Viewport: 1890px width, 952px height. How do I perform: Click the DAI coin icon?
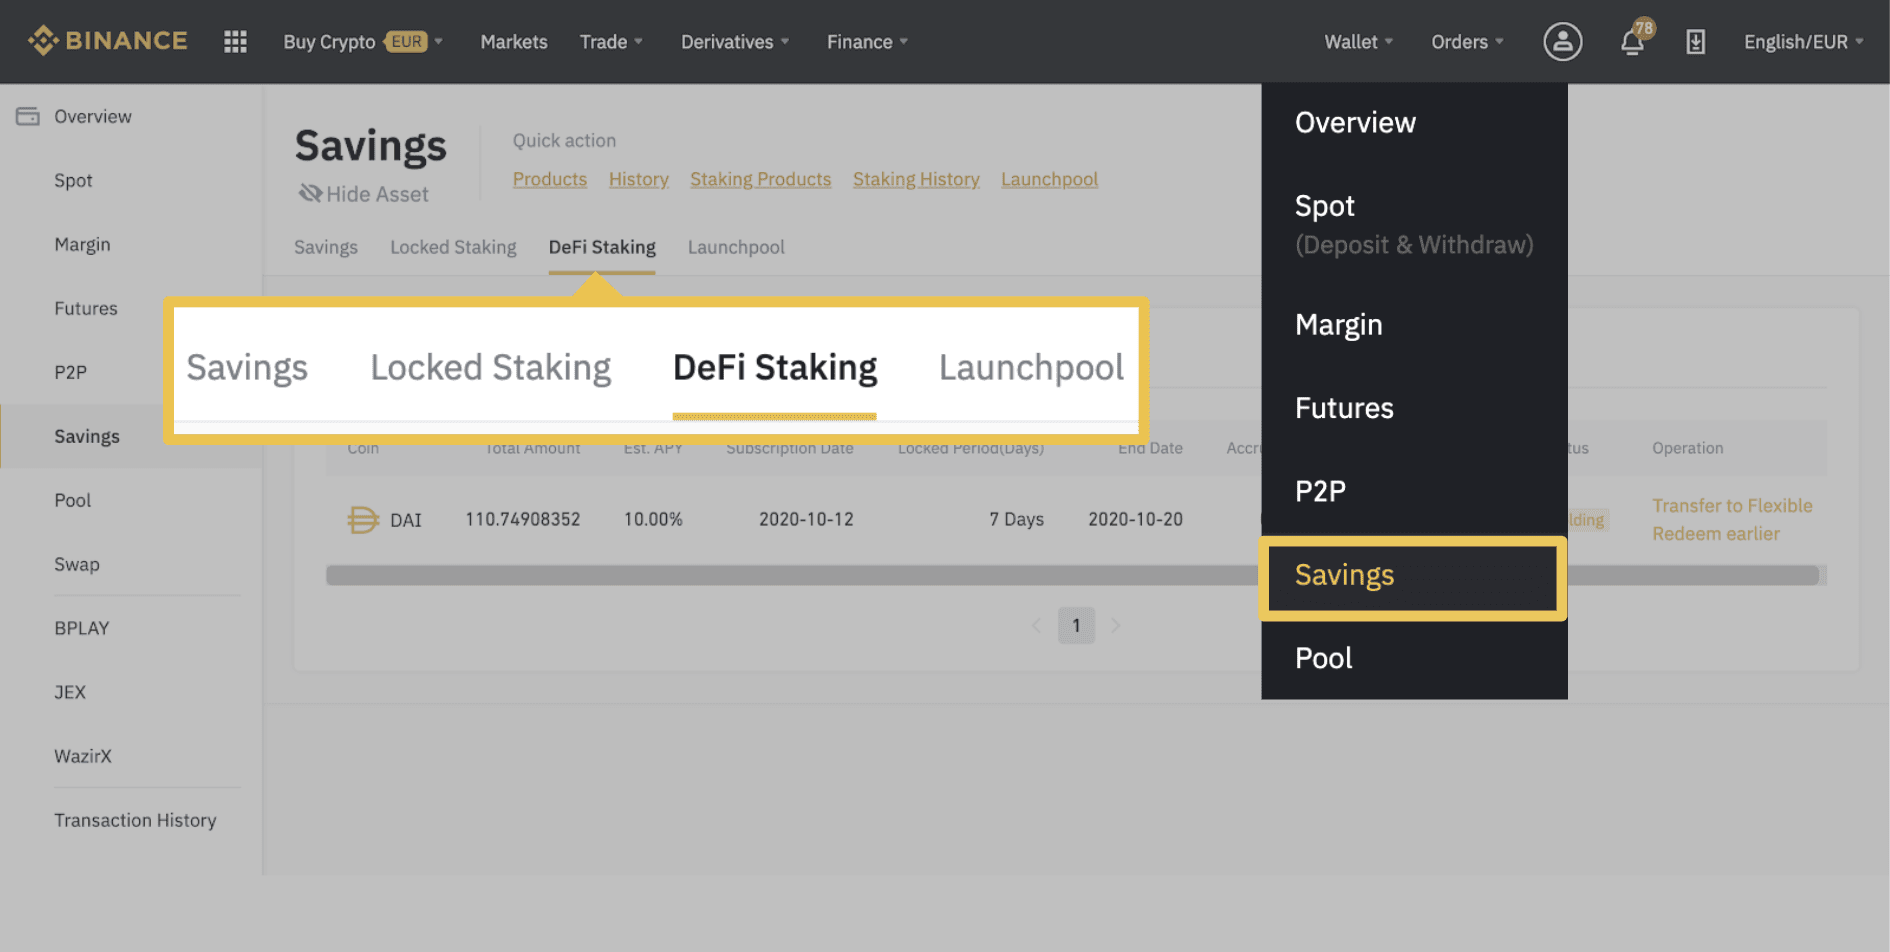tap(362, 520)
